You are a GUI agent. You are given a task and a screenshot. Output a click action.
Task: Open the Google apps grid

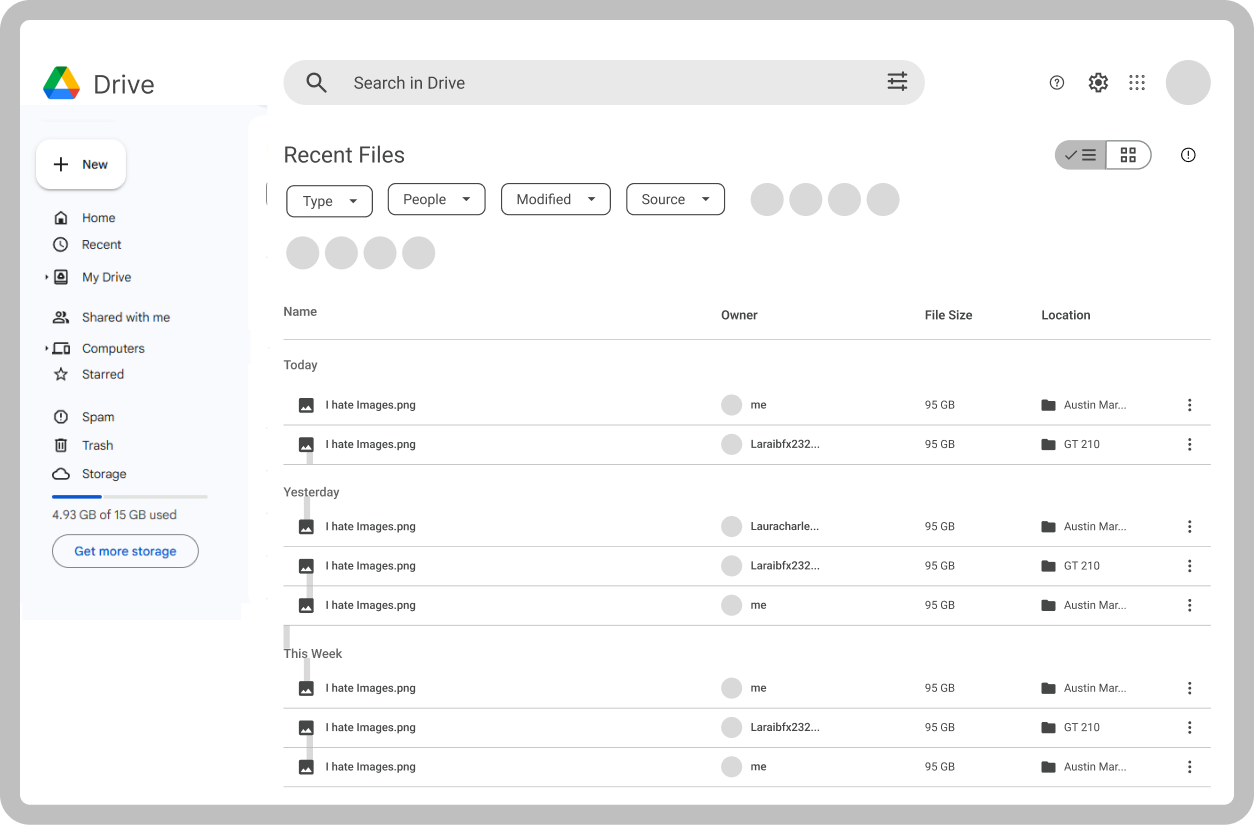[1137, 83]
